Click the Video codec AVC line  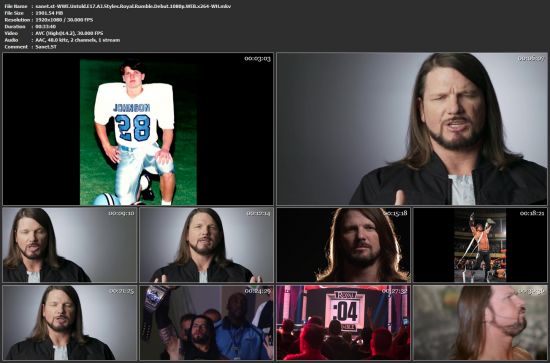54,33
